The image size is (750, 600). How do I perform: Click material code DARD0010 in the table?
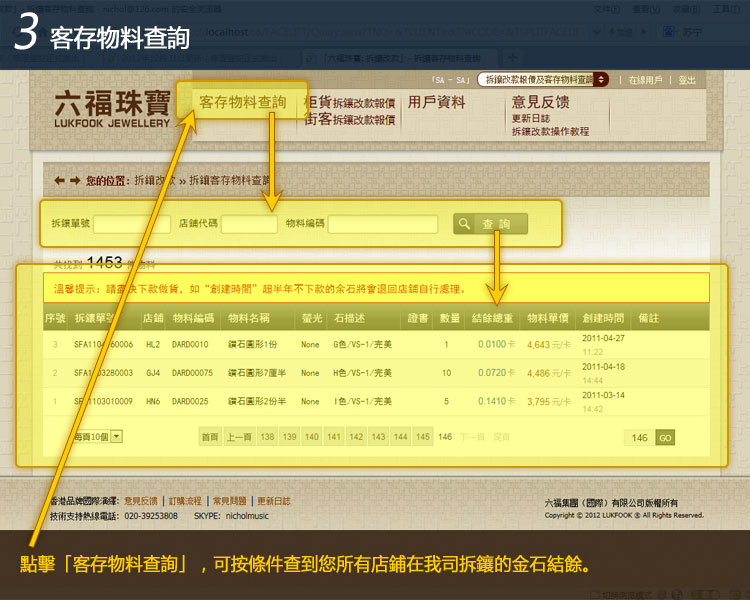(x=190, y=344)
